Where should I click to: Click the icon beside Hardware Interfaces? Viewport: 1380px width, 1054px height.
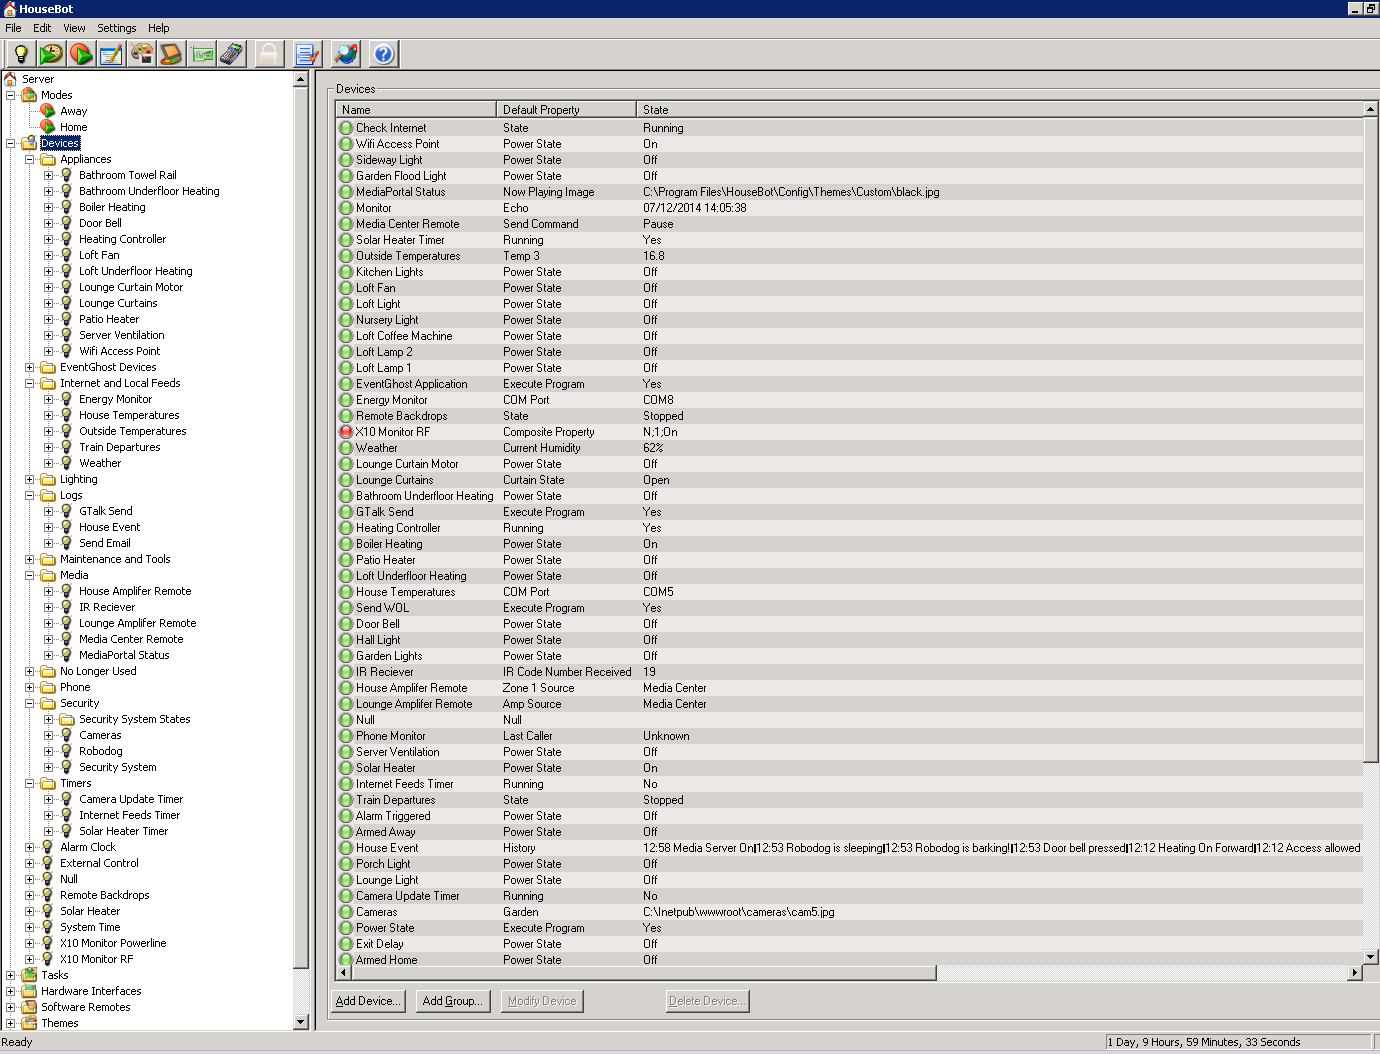(29, 991)
